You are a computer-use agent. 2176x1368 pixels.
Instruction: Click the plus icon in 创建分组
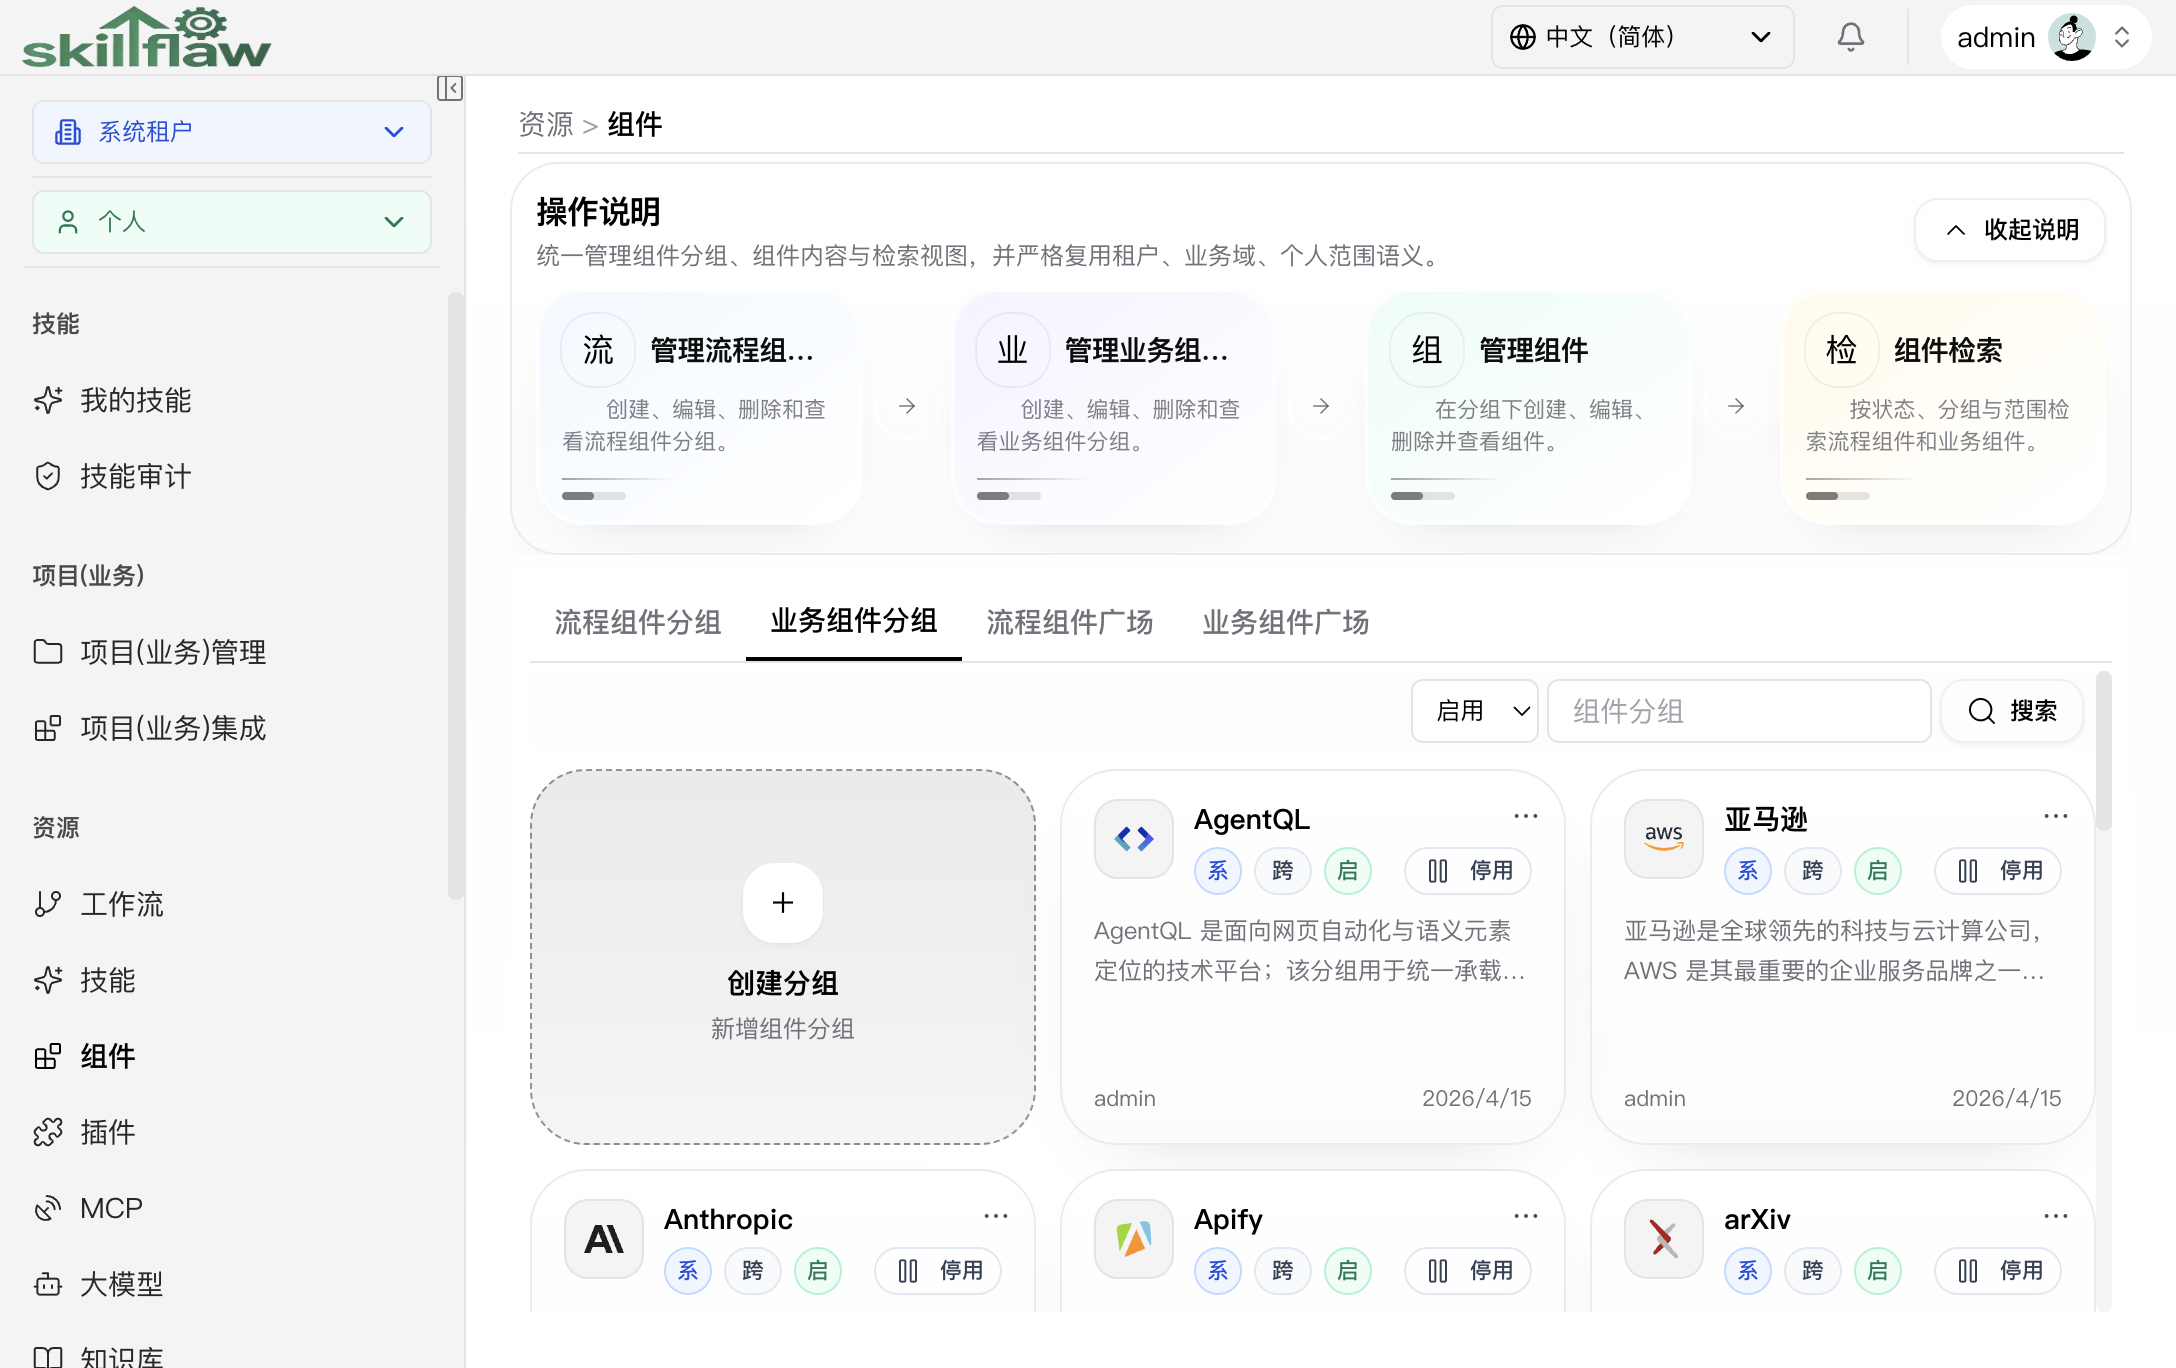(x=783, y=903)
